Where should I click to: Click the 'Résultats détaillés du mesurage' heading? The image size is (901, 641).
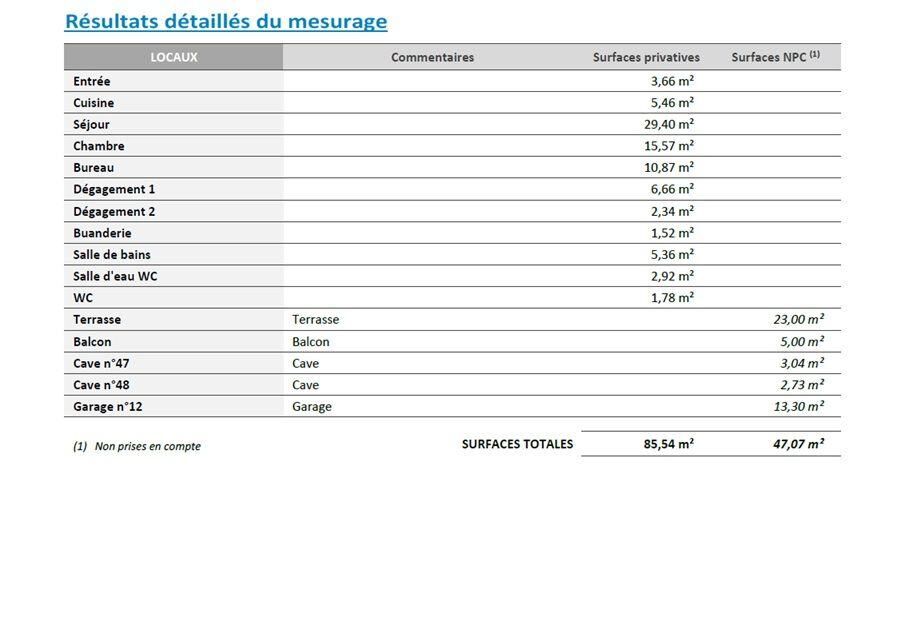[225, 21]
